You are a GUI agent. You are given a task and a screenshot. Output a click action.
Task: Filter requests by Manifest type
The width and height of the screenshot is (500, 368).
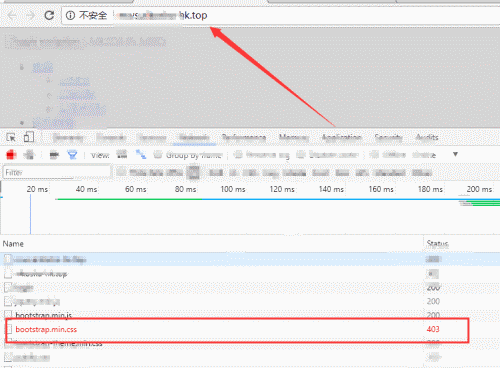coord(390,173)
